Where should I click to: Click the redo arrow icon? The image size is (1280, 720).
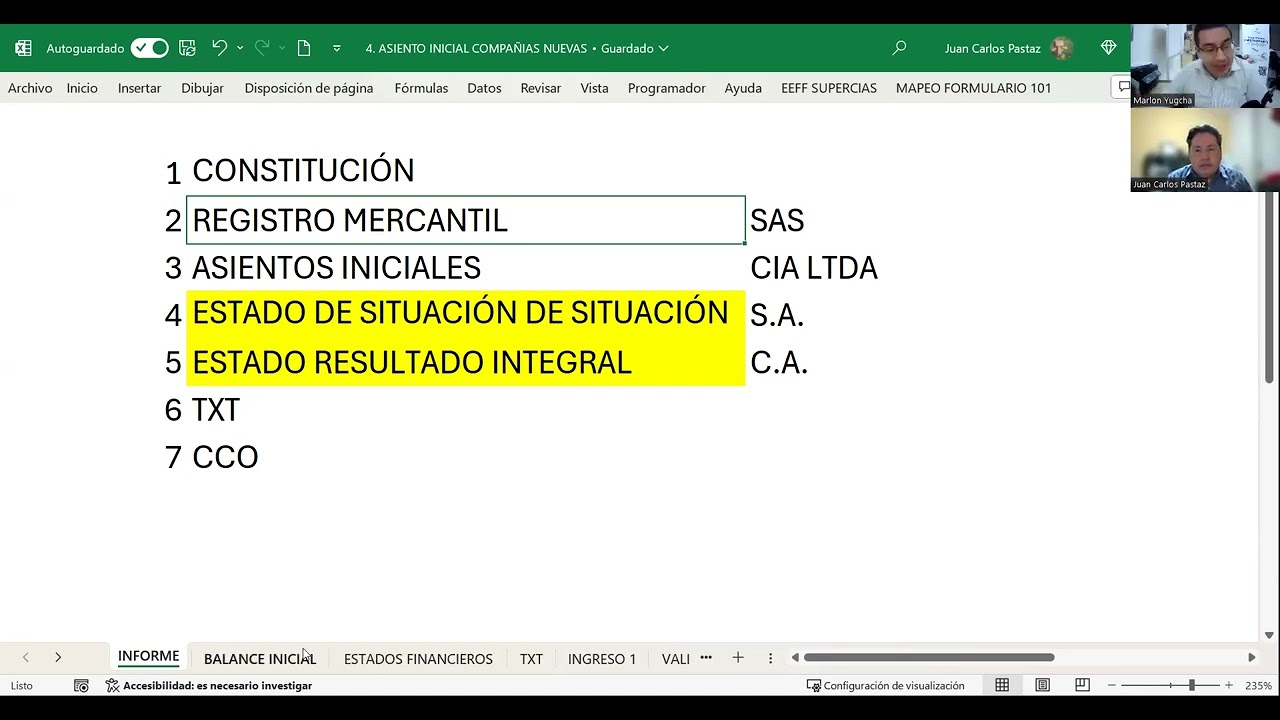262,48
